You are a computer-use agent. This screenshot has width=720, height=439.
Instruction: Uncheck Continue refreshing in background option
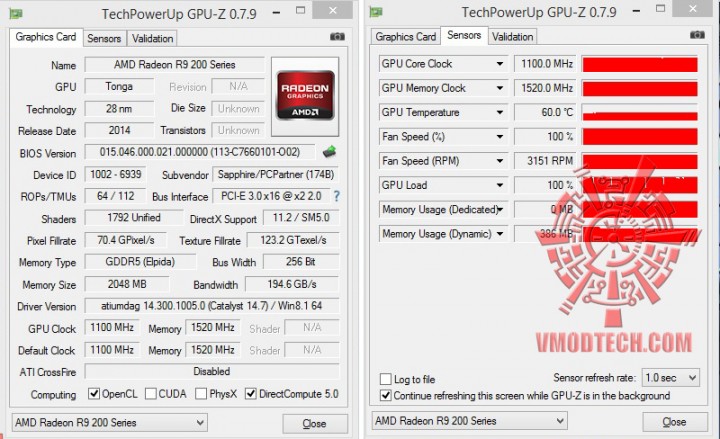click(x=386, y=395)
